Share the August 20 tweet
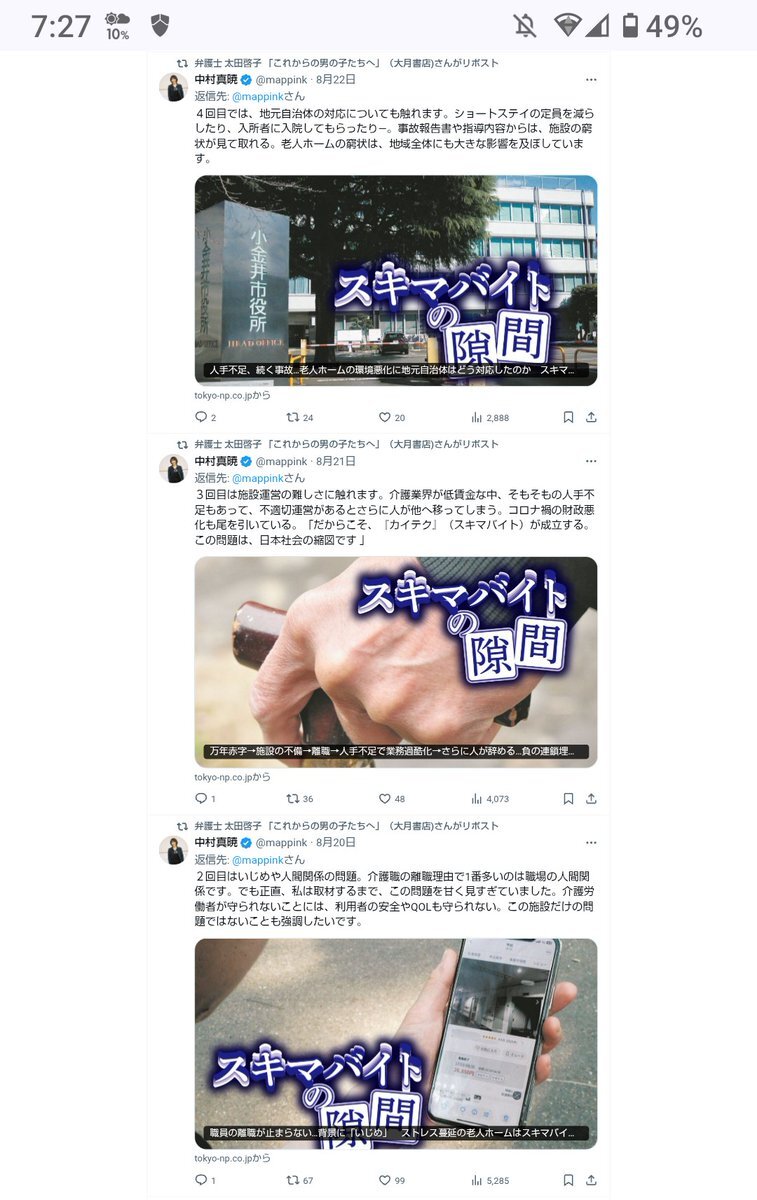This screenshot has height=1200, width=757. click(x=591, y=1181)
